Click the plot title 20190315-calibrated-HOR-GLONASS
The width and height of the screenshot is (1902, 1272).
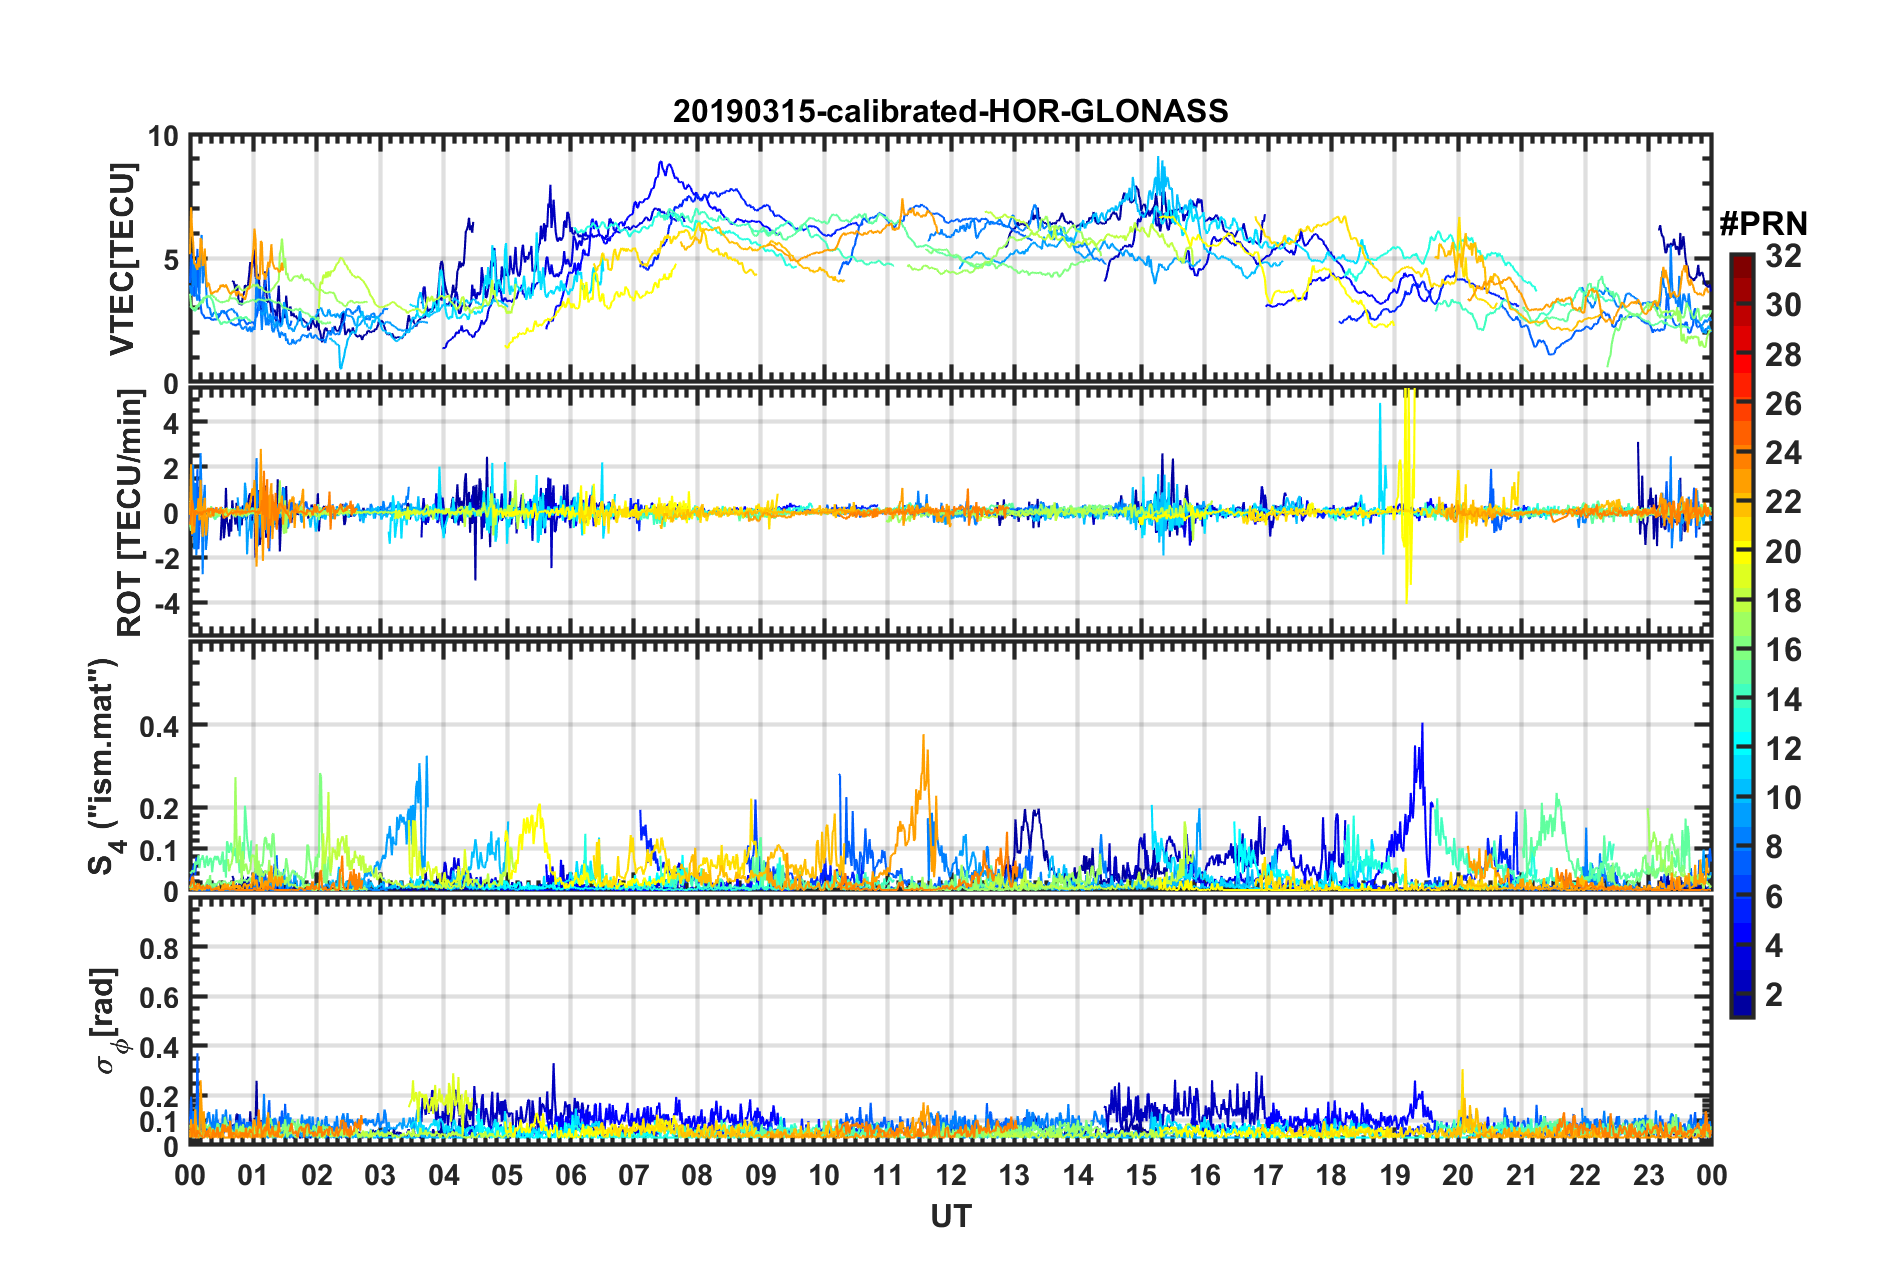pyautogui.click(x=950, y=111)
